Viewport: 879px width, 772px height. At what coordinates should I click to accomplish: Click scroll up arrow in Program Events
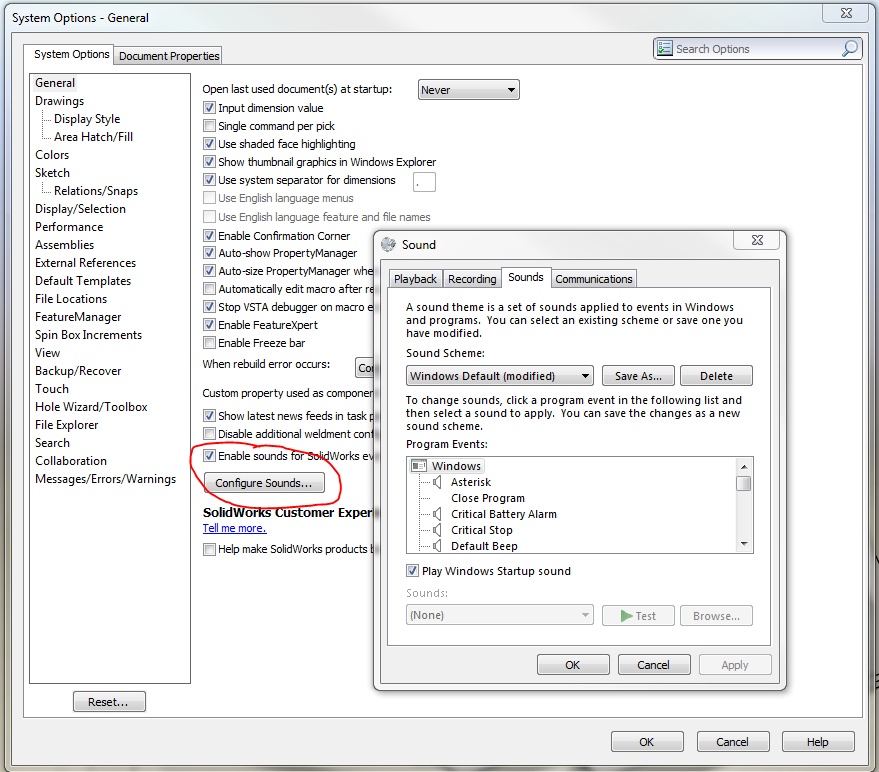pos(744,467)
